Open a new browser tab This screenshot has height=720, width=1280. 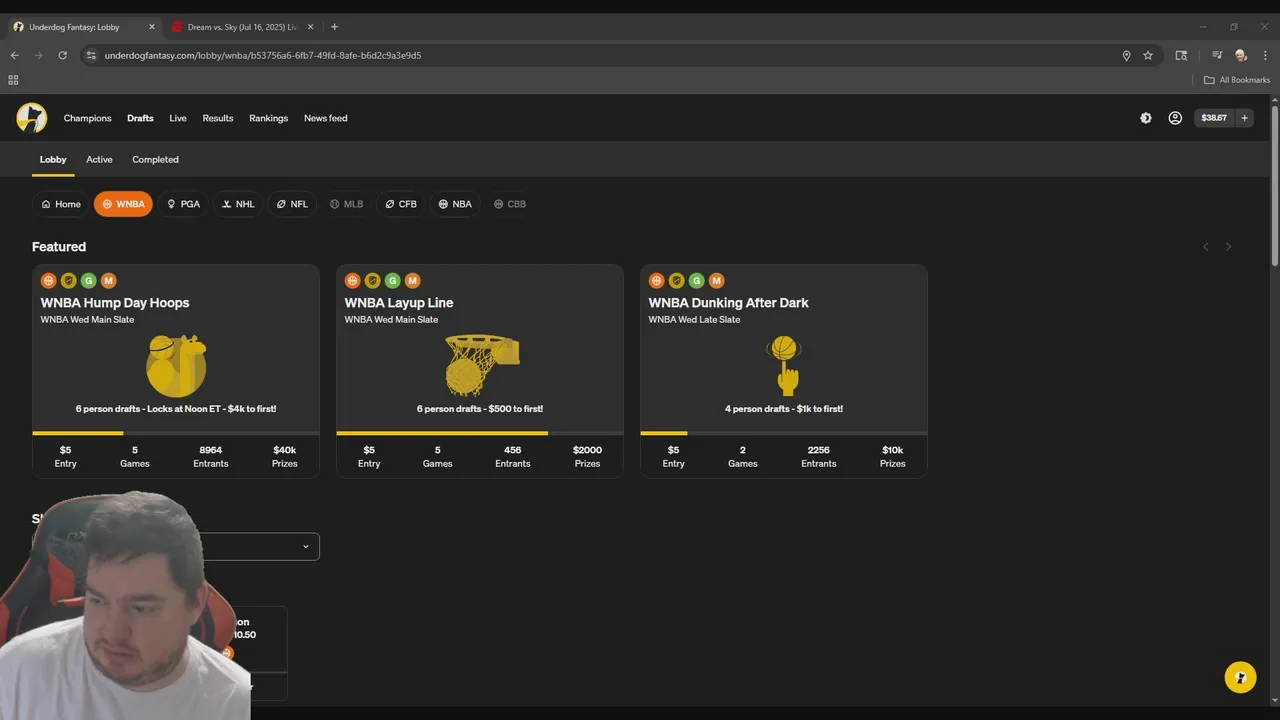click(x=334, y=27)
